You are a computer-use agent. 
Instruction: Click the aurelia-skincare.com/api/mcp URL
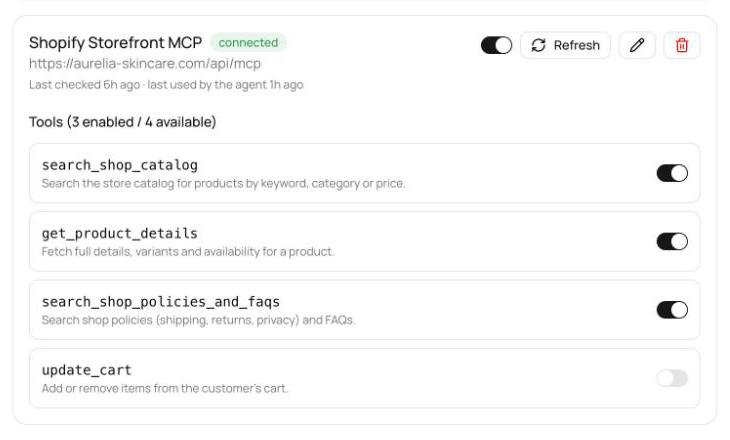pyautogui.click(x=145, y=63)
